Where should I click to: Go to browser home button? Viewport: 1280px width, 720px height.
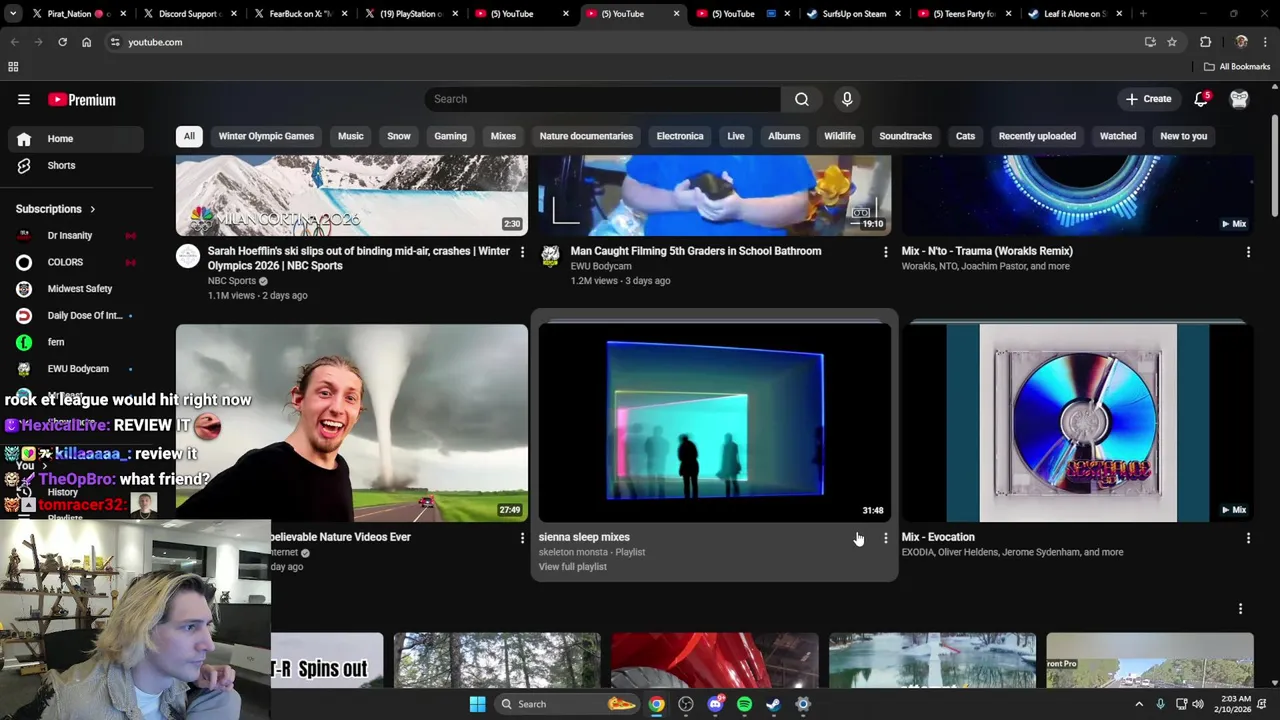[87, 42]
